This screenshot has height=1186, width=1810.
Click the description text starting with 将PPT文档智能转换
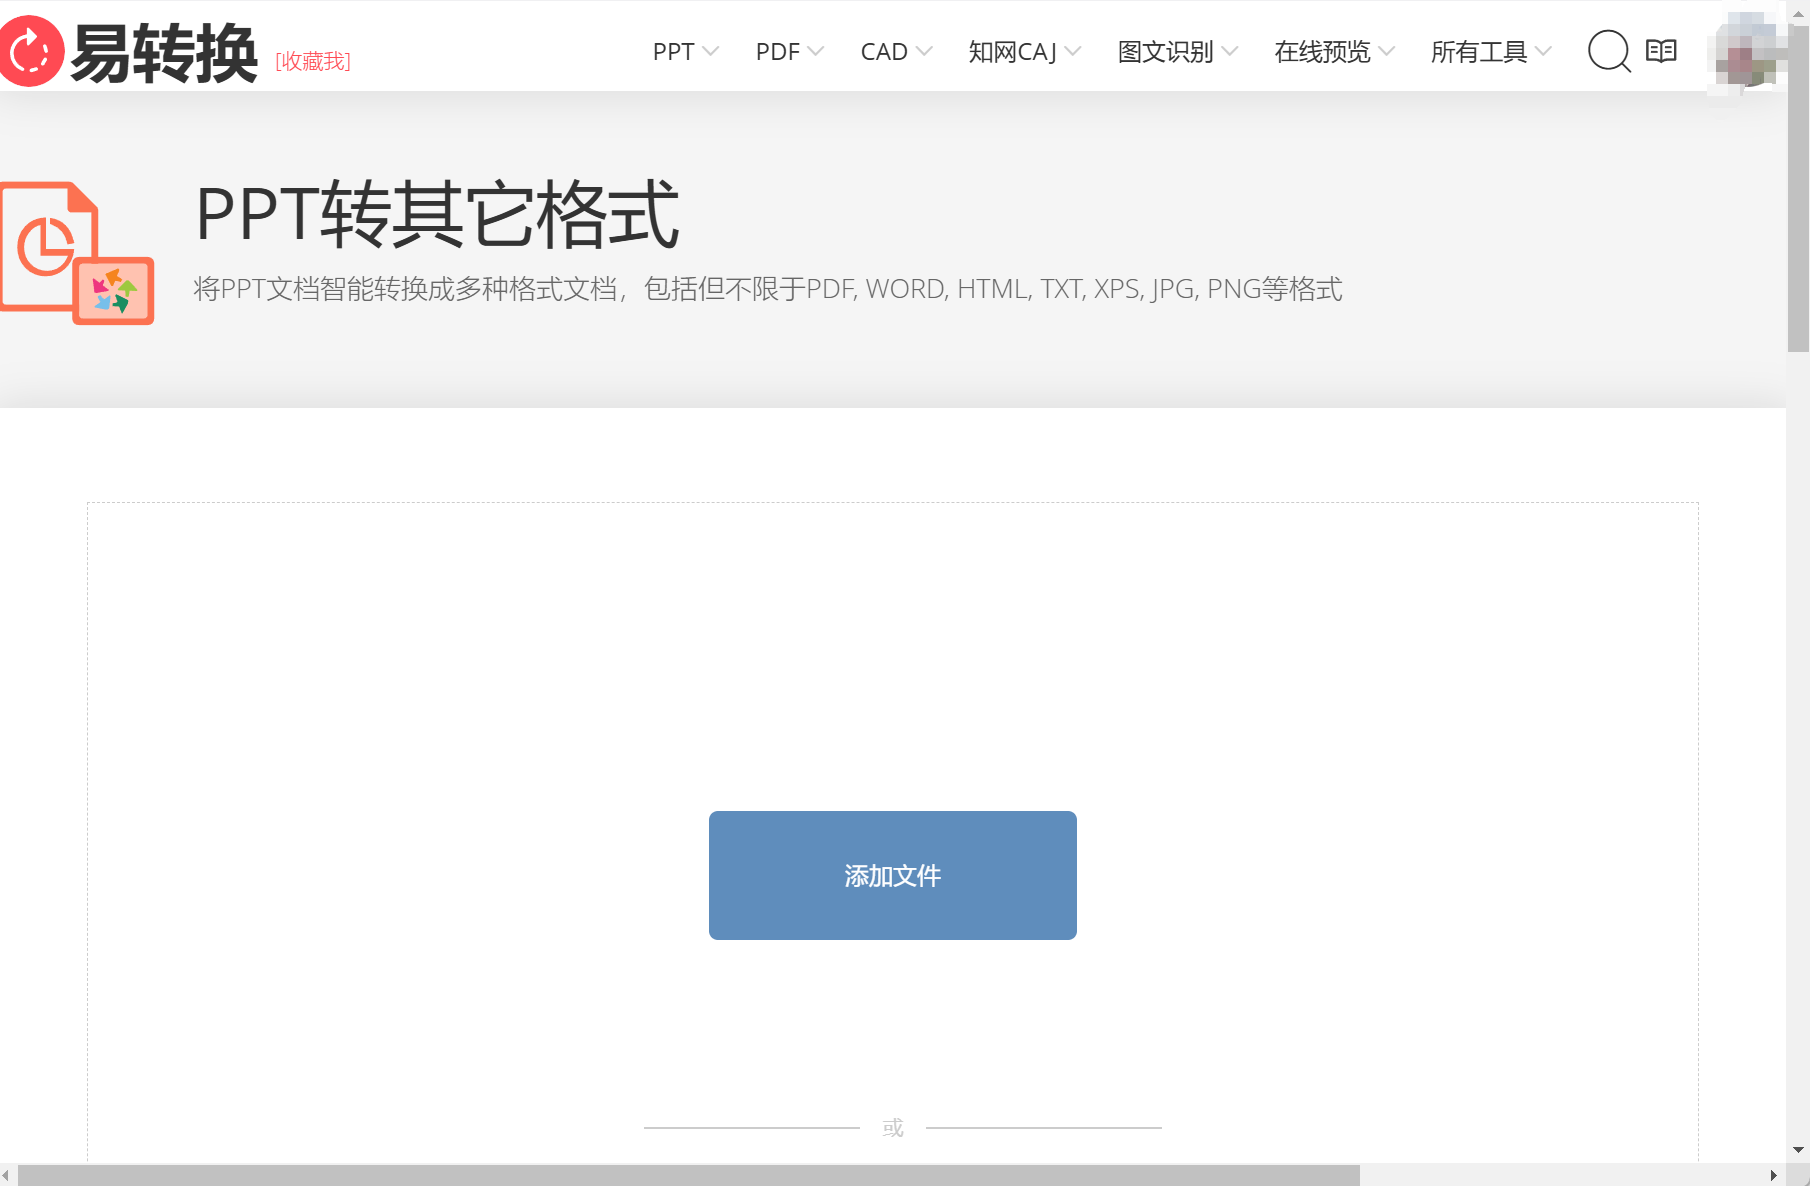(x=768, y=289)
